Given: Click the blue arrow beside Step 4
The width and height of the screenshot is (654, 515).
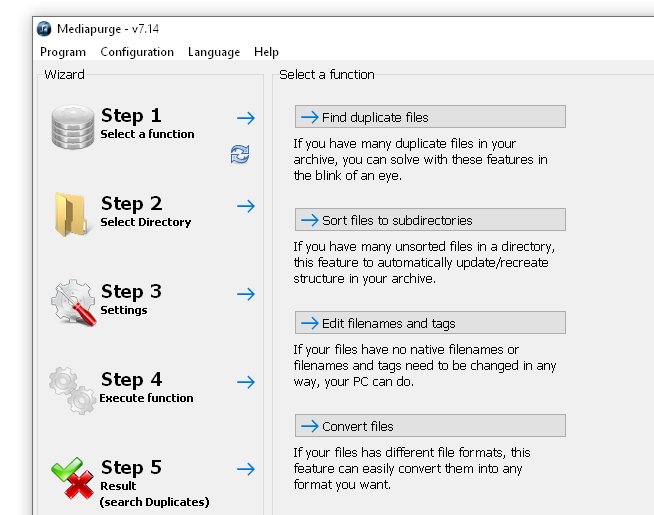Looking at the screenshot, I should (246, 382).
